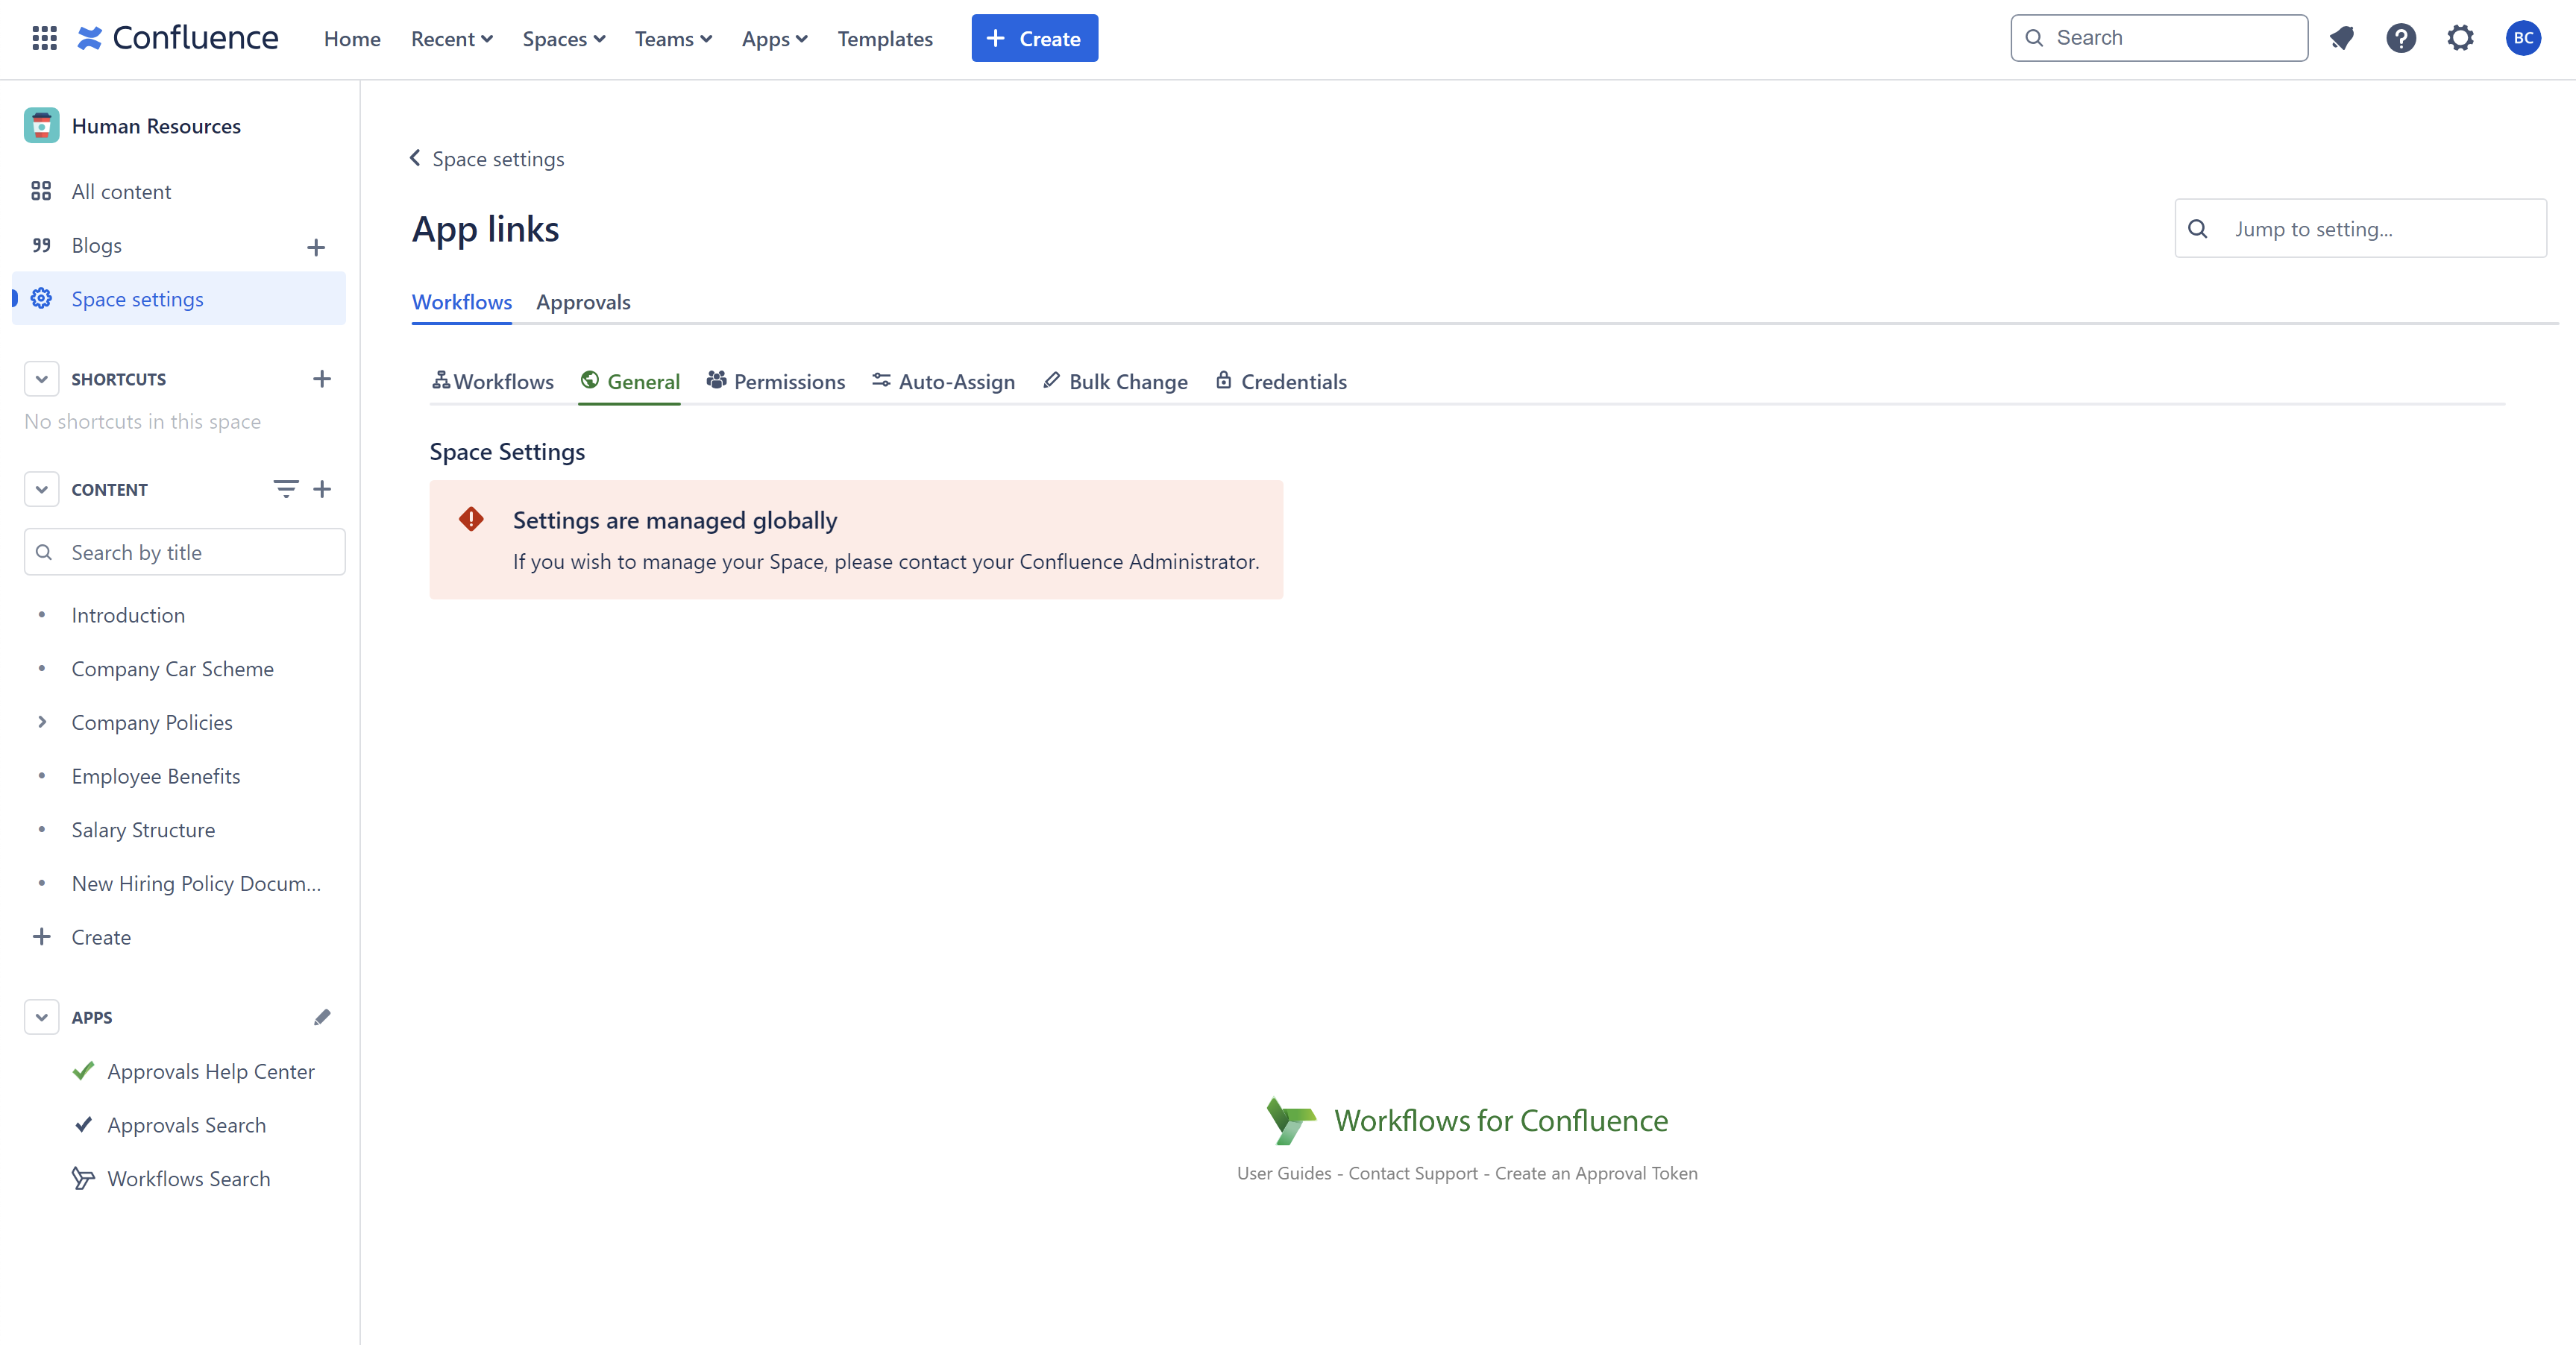The image size is (2576, 1345).
Task: Open the Apps dropdown menu
Action: pos(774,39)
